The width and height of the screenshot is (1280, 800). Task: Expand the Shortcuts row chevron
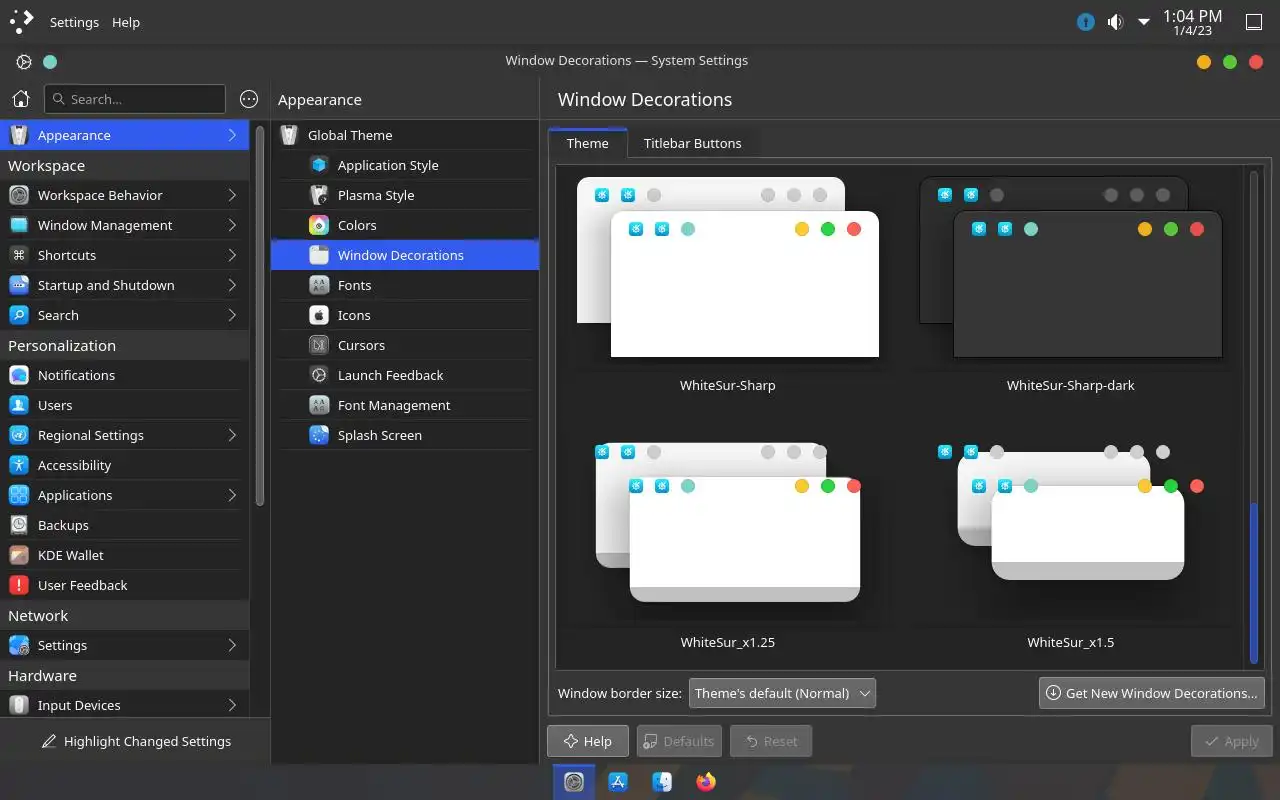(232, 255)
